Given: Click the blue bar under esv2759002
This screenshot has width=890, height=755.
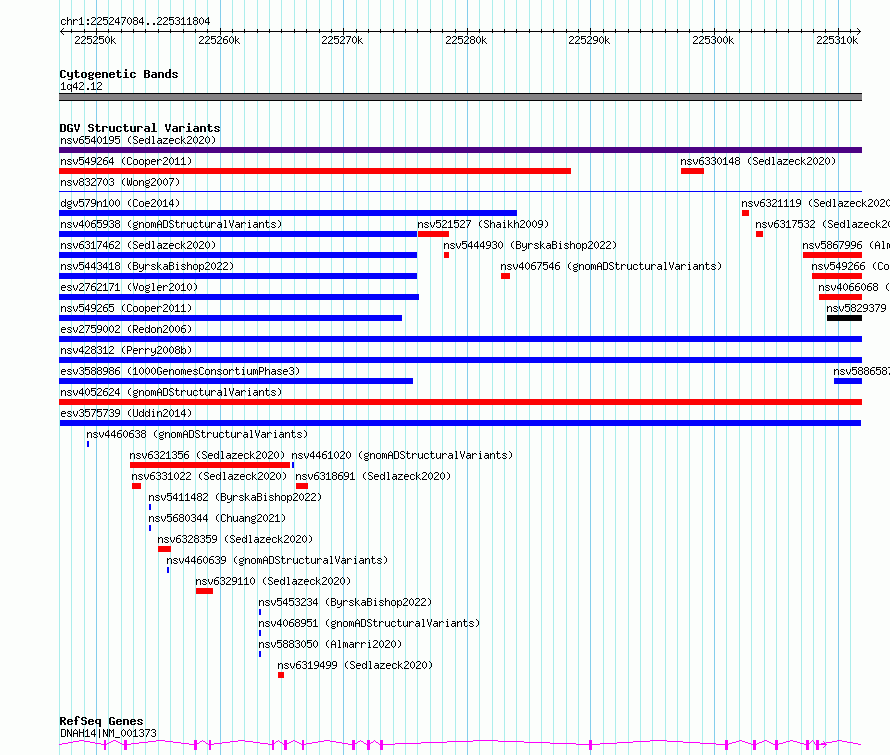Looking at the screenshot, I should coord(460,339).
